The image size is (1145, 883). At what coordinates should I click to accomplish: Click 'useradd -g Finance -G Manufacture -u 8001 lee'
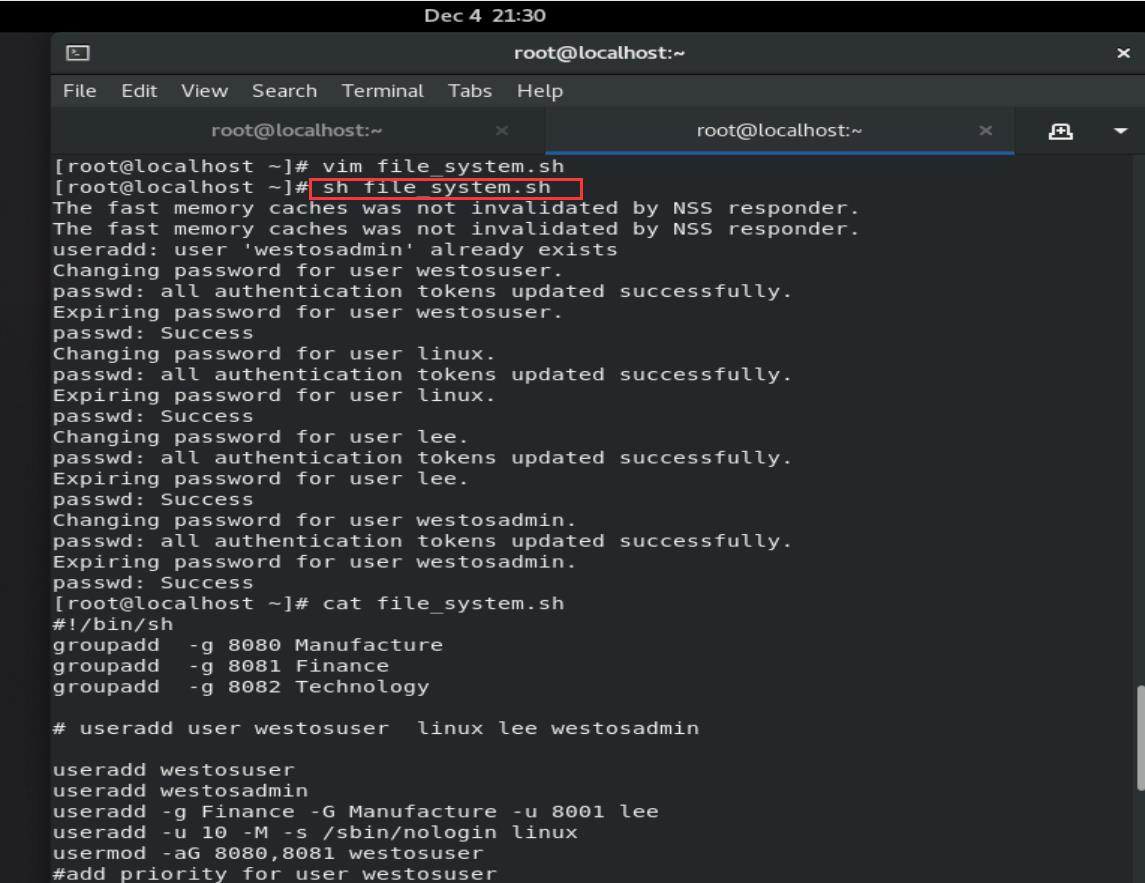coord(356,811)
